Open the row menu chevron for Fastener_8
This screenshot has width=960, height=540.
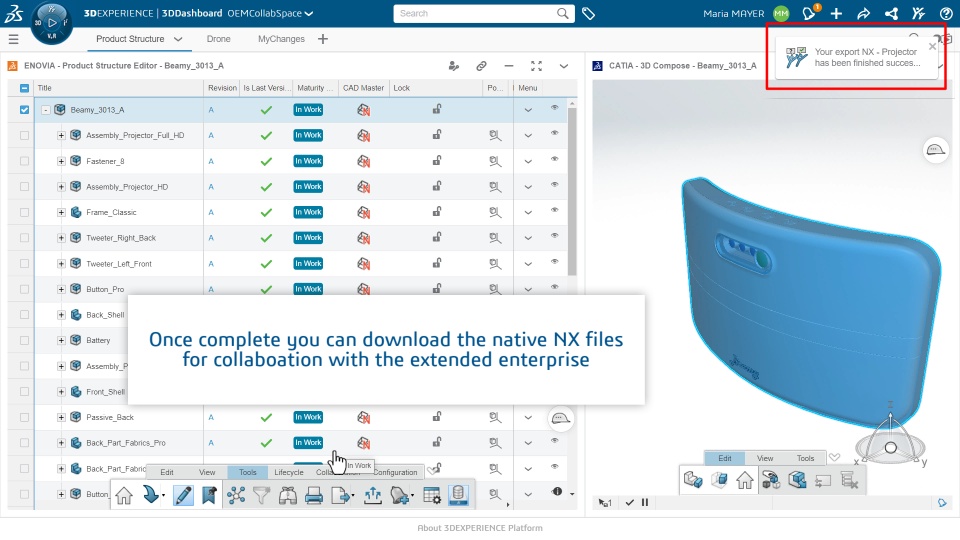click(x=528, y=162)
